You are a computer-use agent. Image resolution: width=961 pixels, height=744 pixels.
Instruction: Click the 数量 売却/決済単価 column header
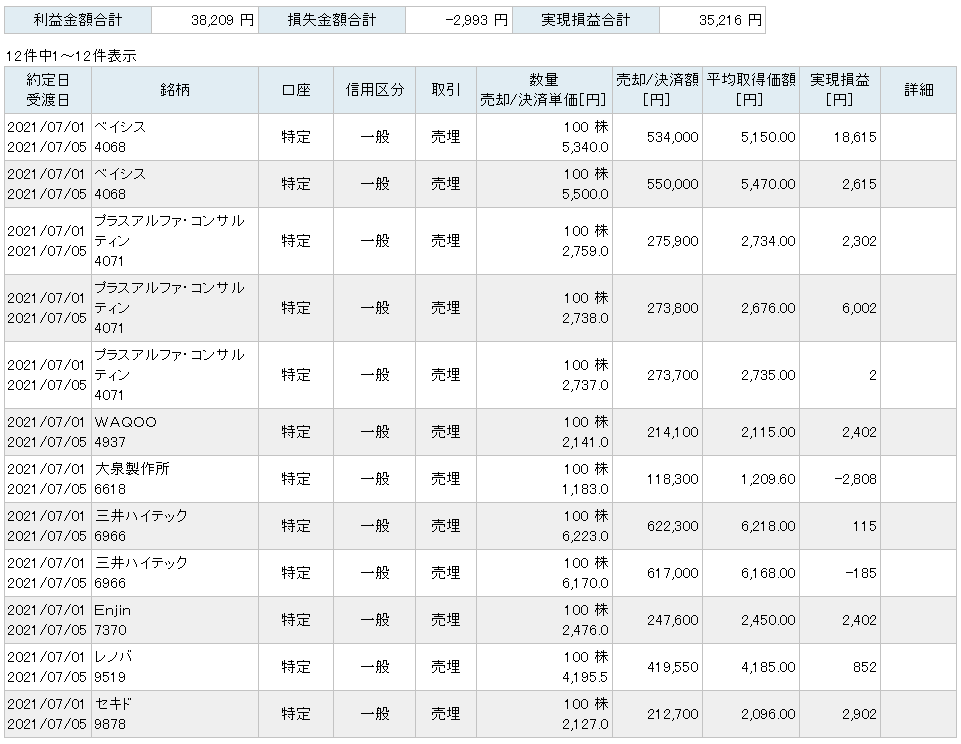pos(544,90)
